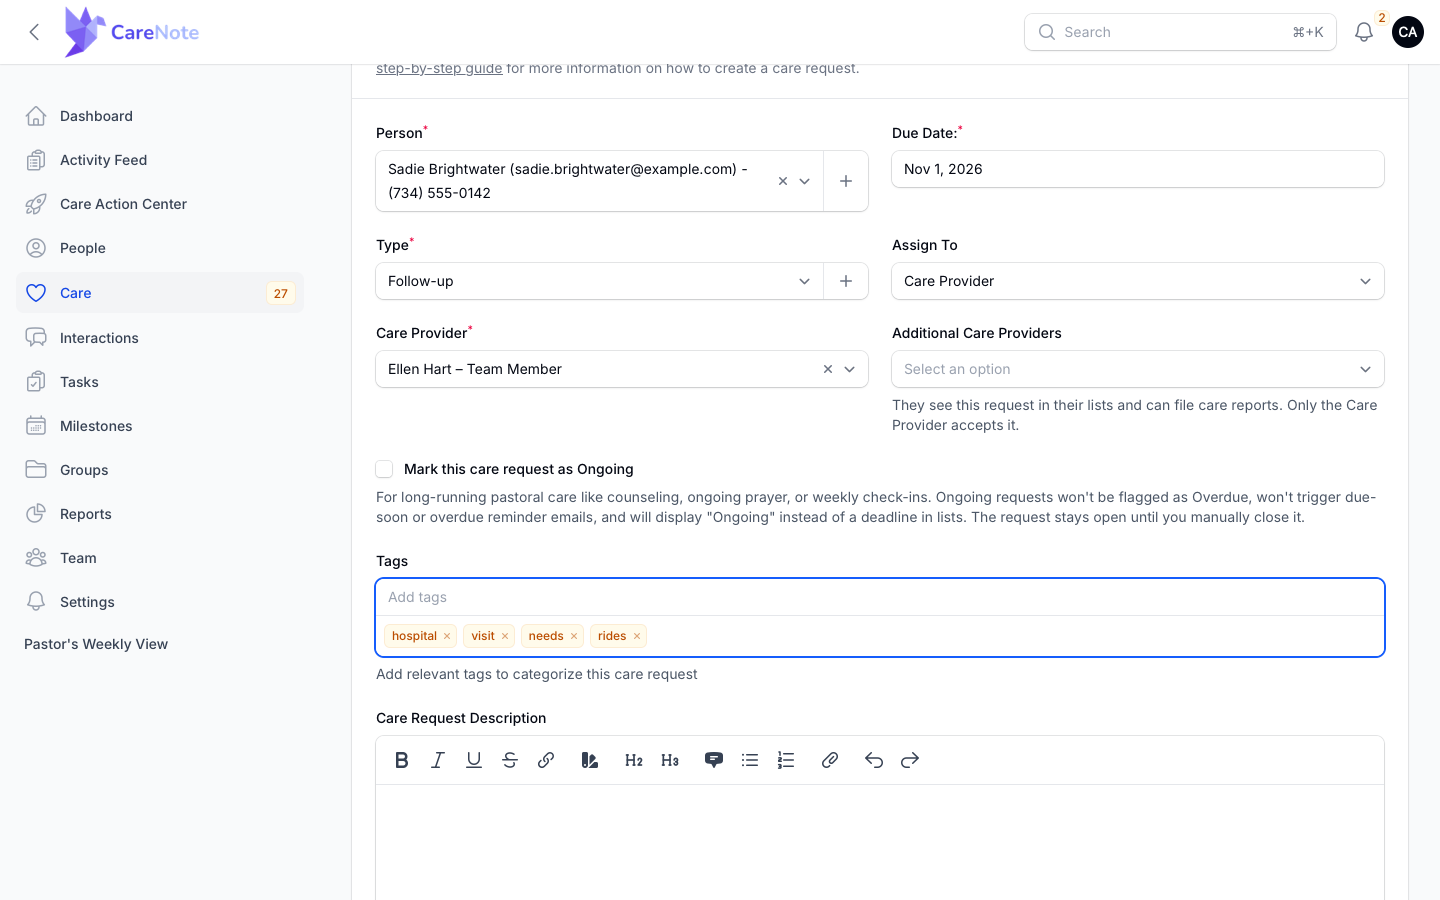The image size is (1440, 900).
Task: Undo the last editor change
Action: click(874, 760)
